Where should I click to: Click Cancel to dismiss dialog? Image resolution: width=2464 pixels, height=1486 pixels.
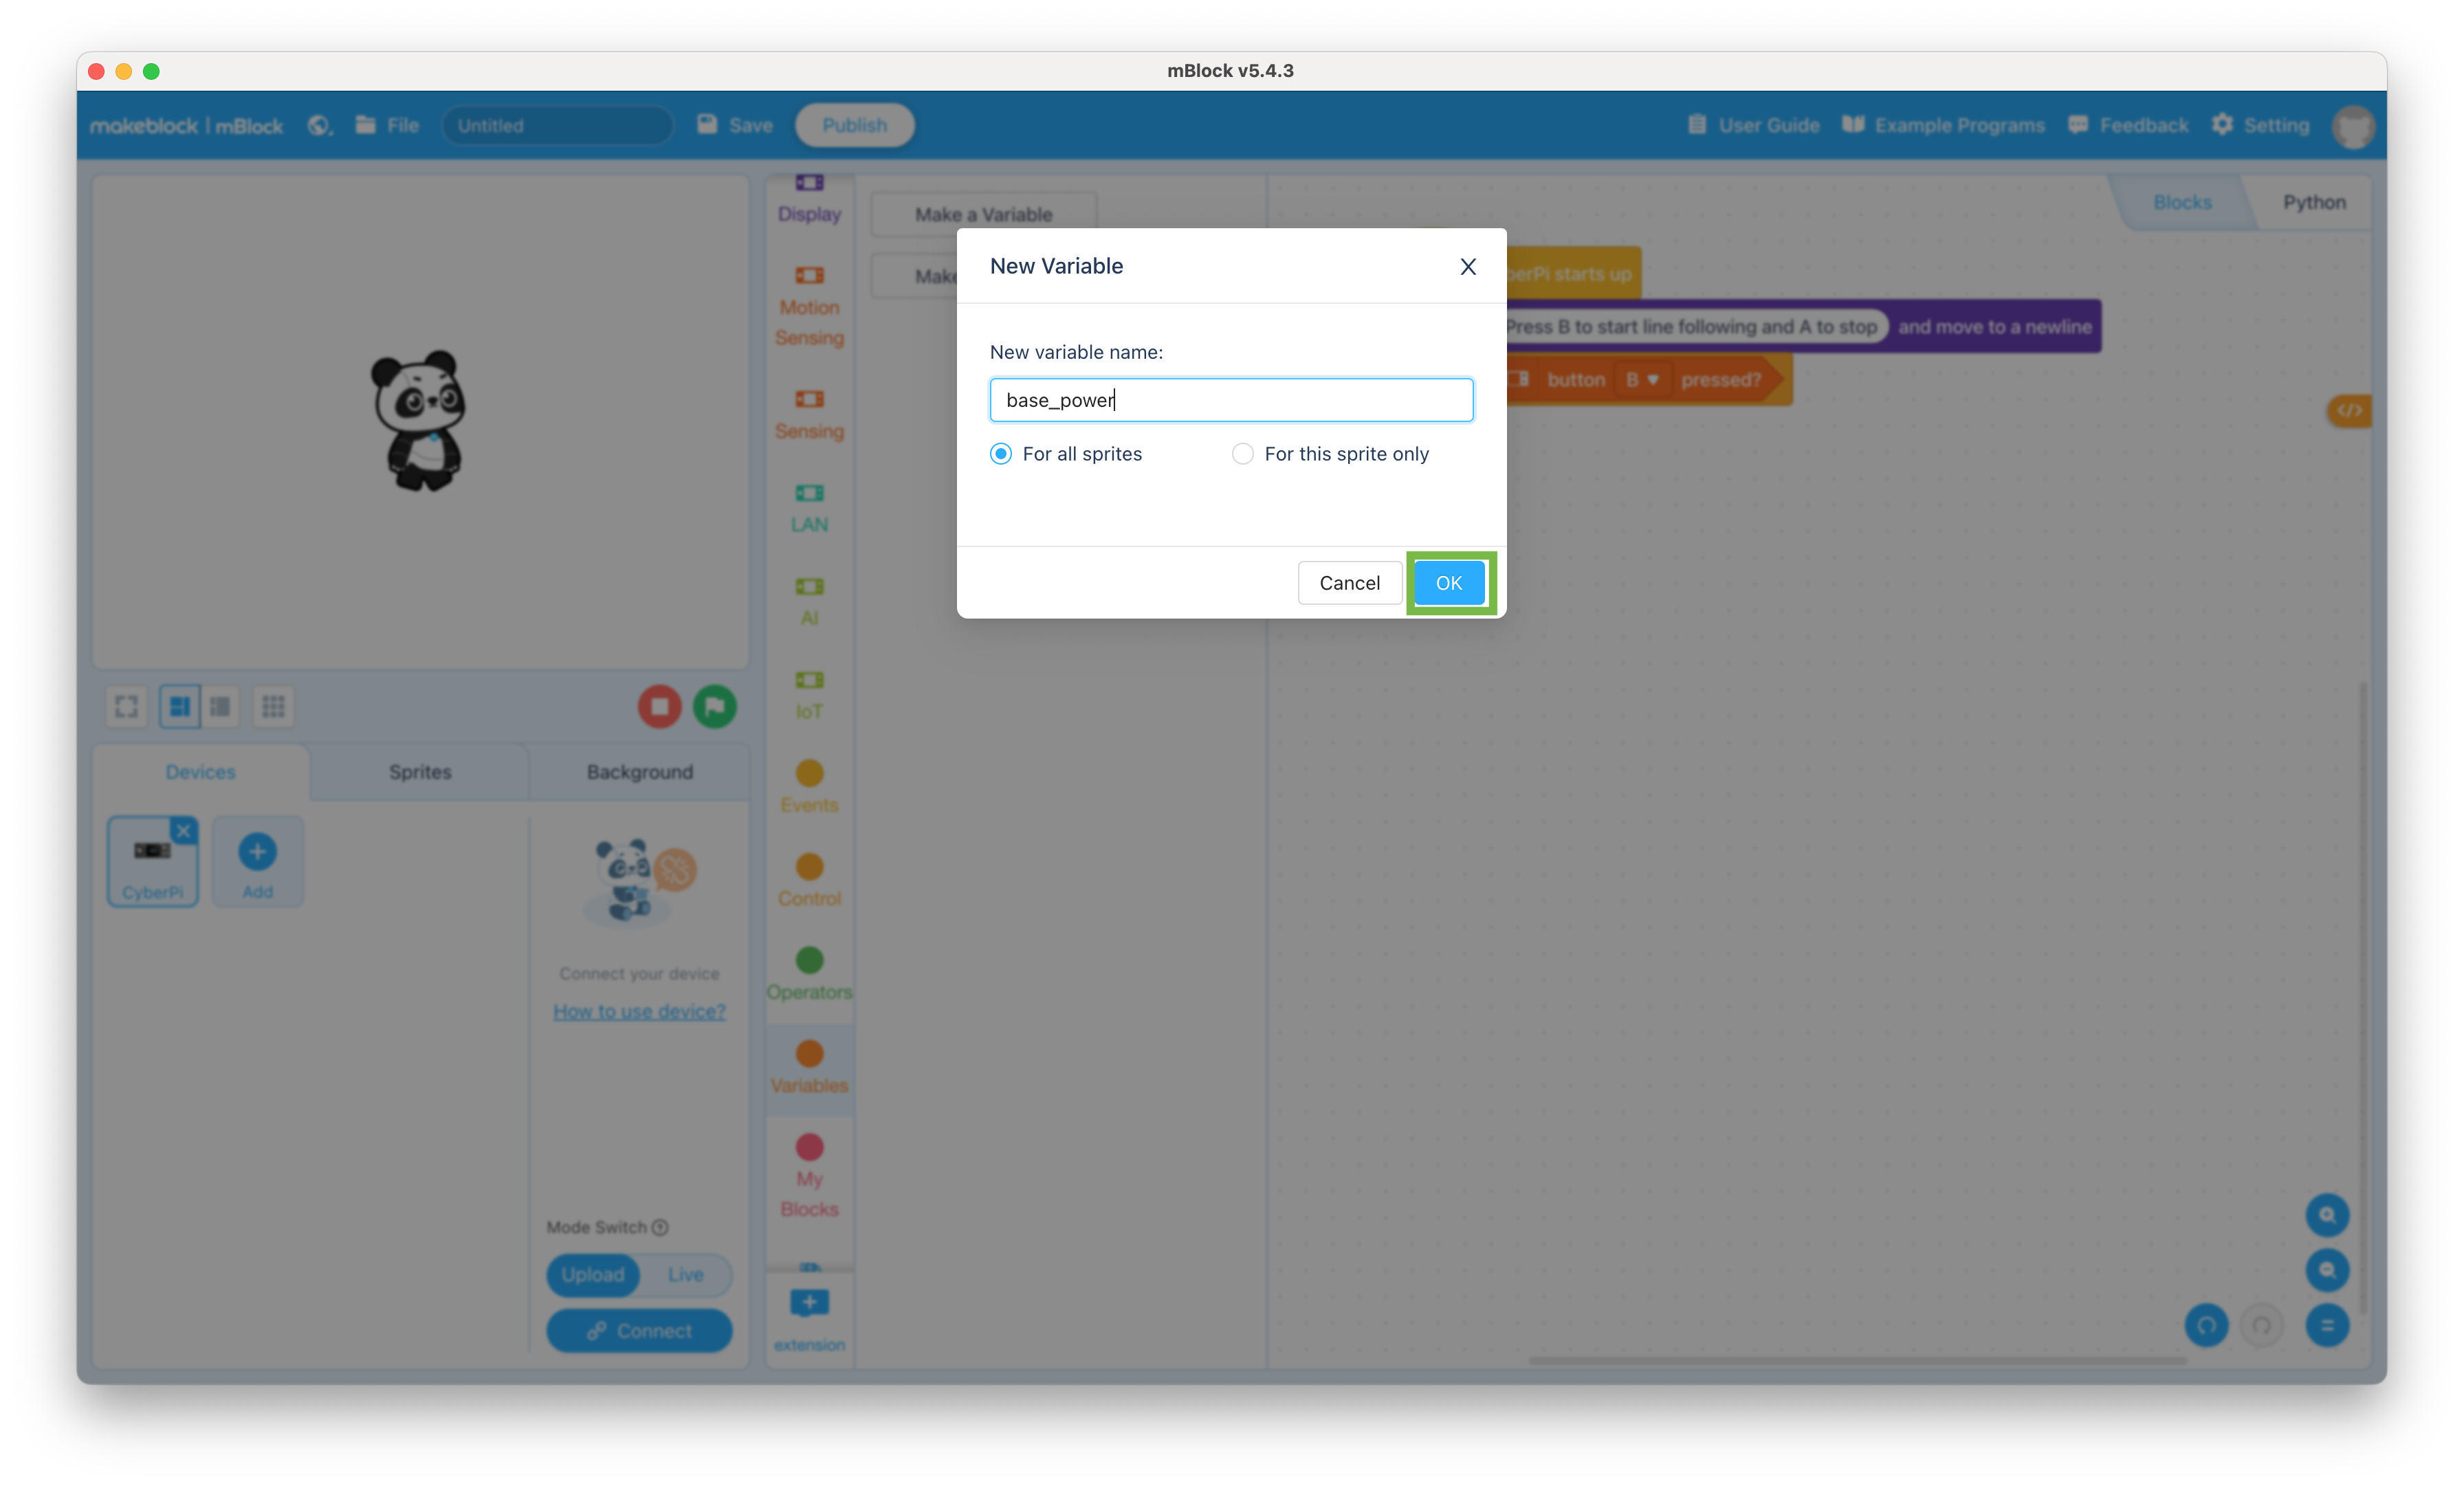click(1348, 582)
